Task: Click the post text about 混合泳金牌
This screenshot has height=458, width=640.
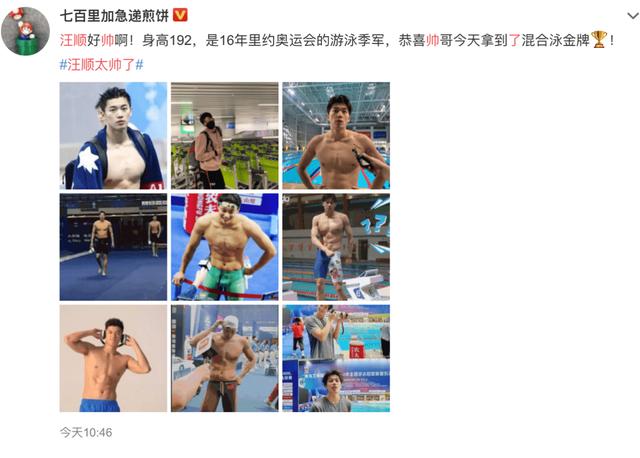Action: coord(337,40)
